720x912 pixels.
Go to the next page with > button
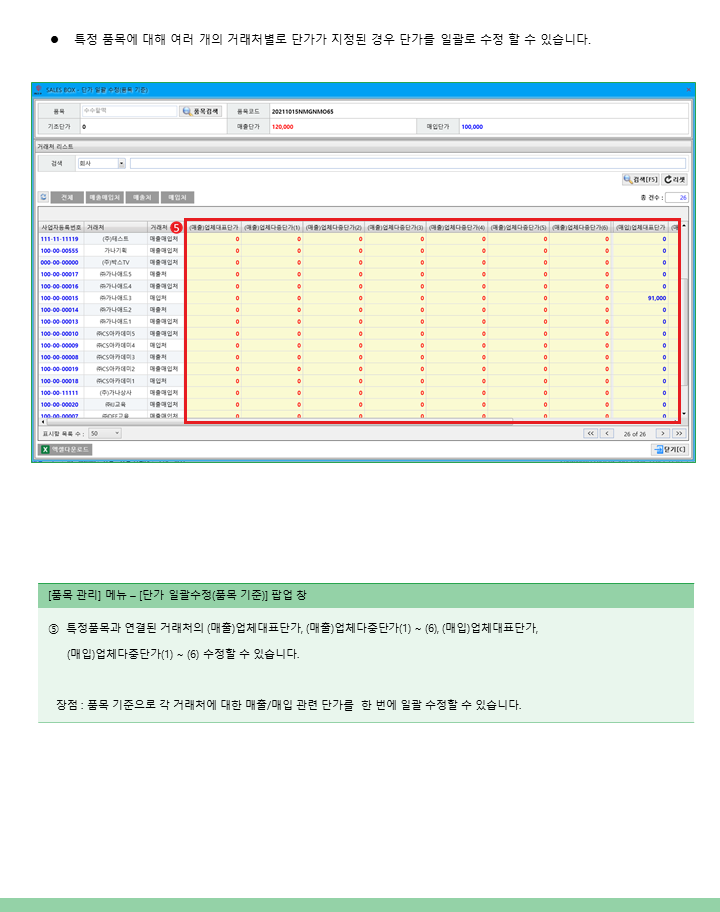(662, 433)
